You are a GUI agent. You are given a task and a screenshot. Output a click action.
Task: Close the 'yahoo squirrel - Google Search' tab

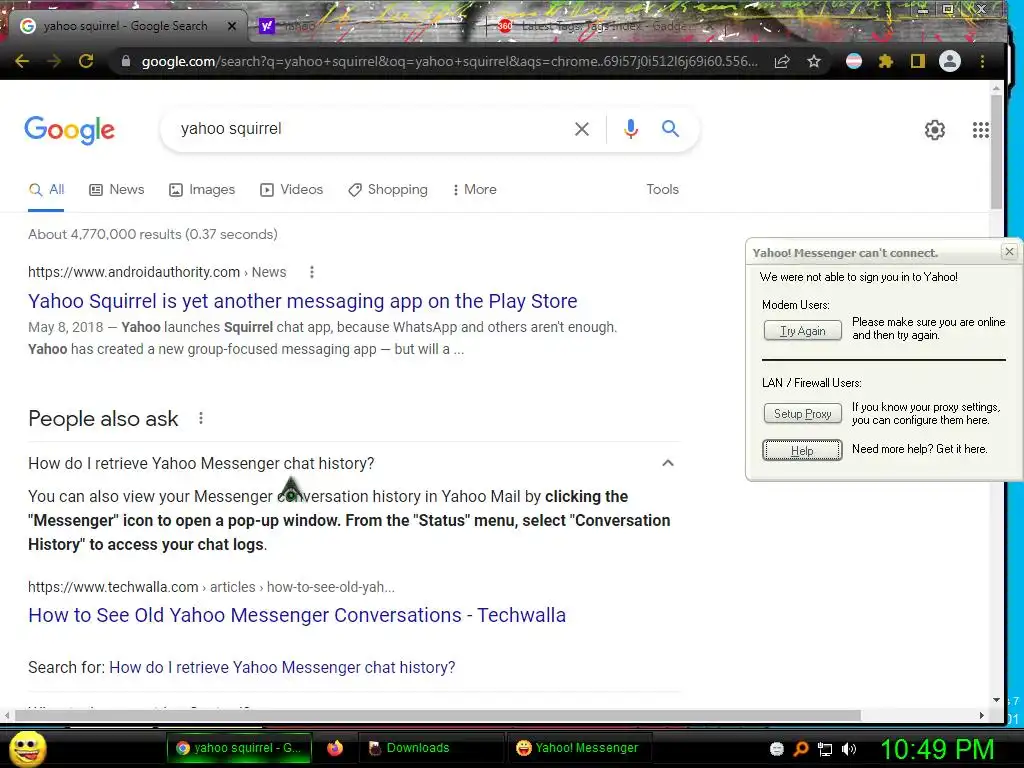(232, 26)
